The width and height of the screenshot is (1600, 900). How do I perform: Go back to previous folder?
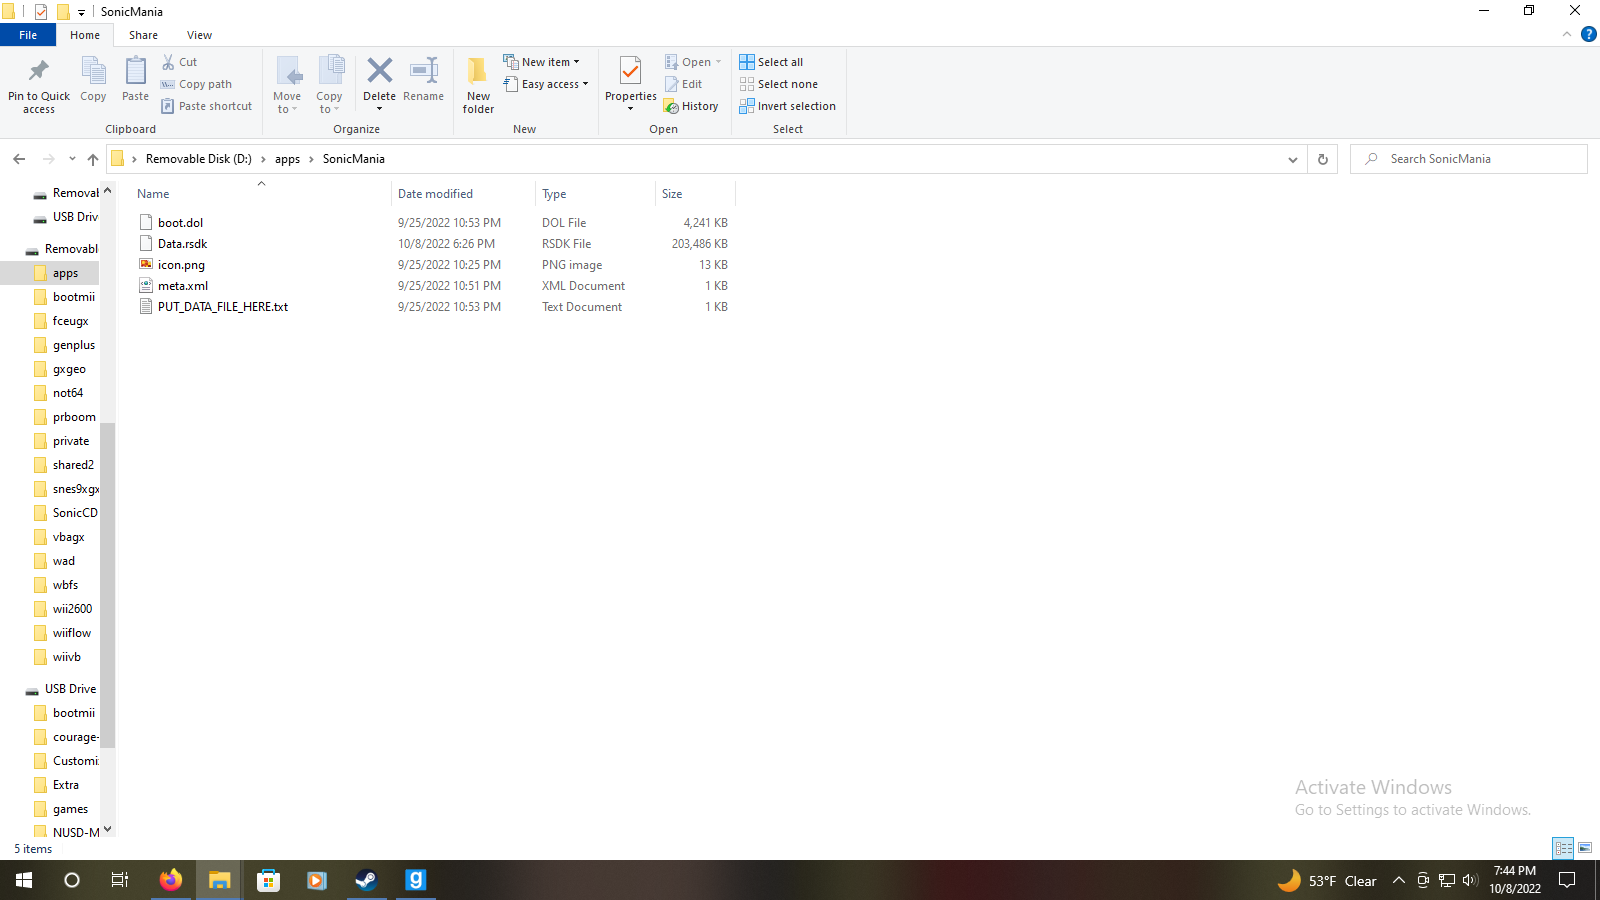[19, 159]
